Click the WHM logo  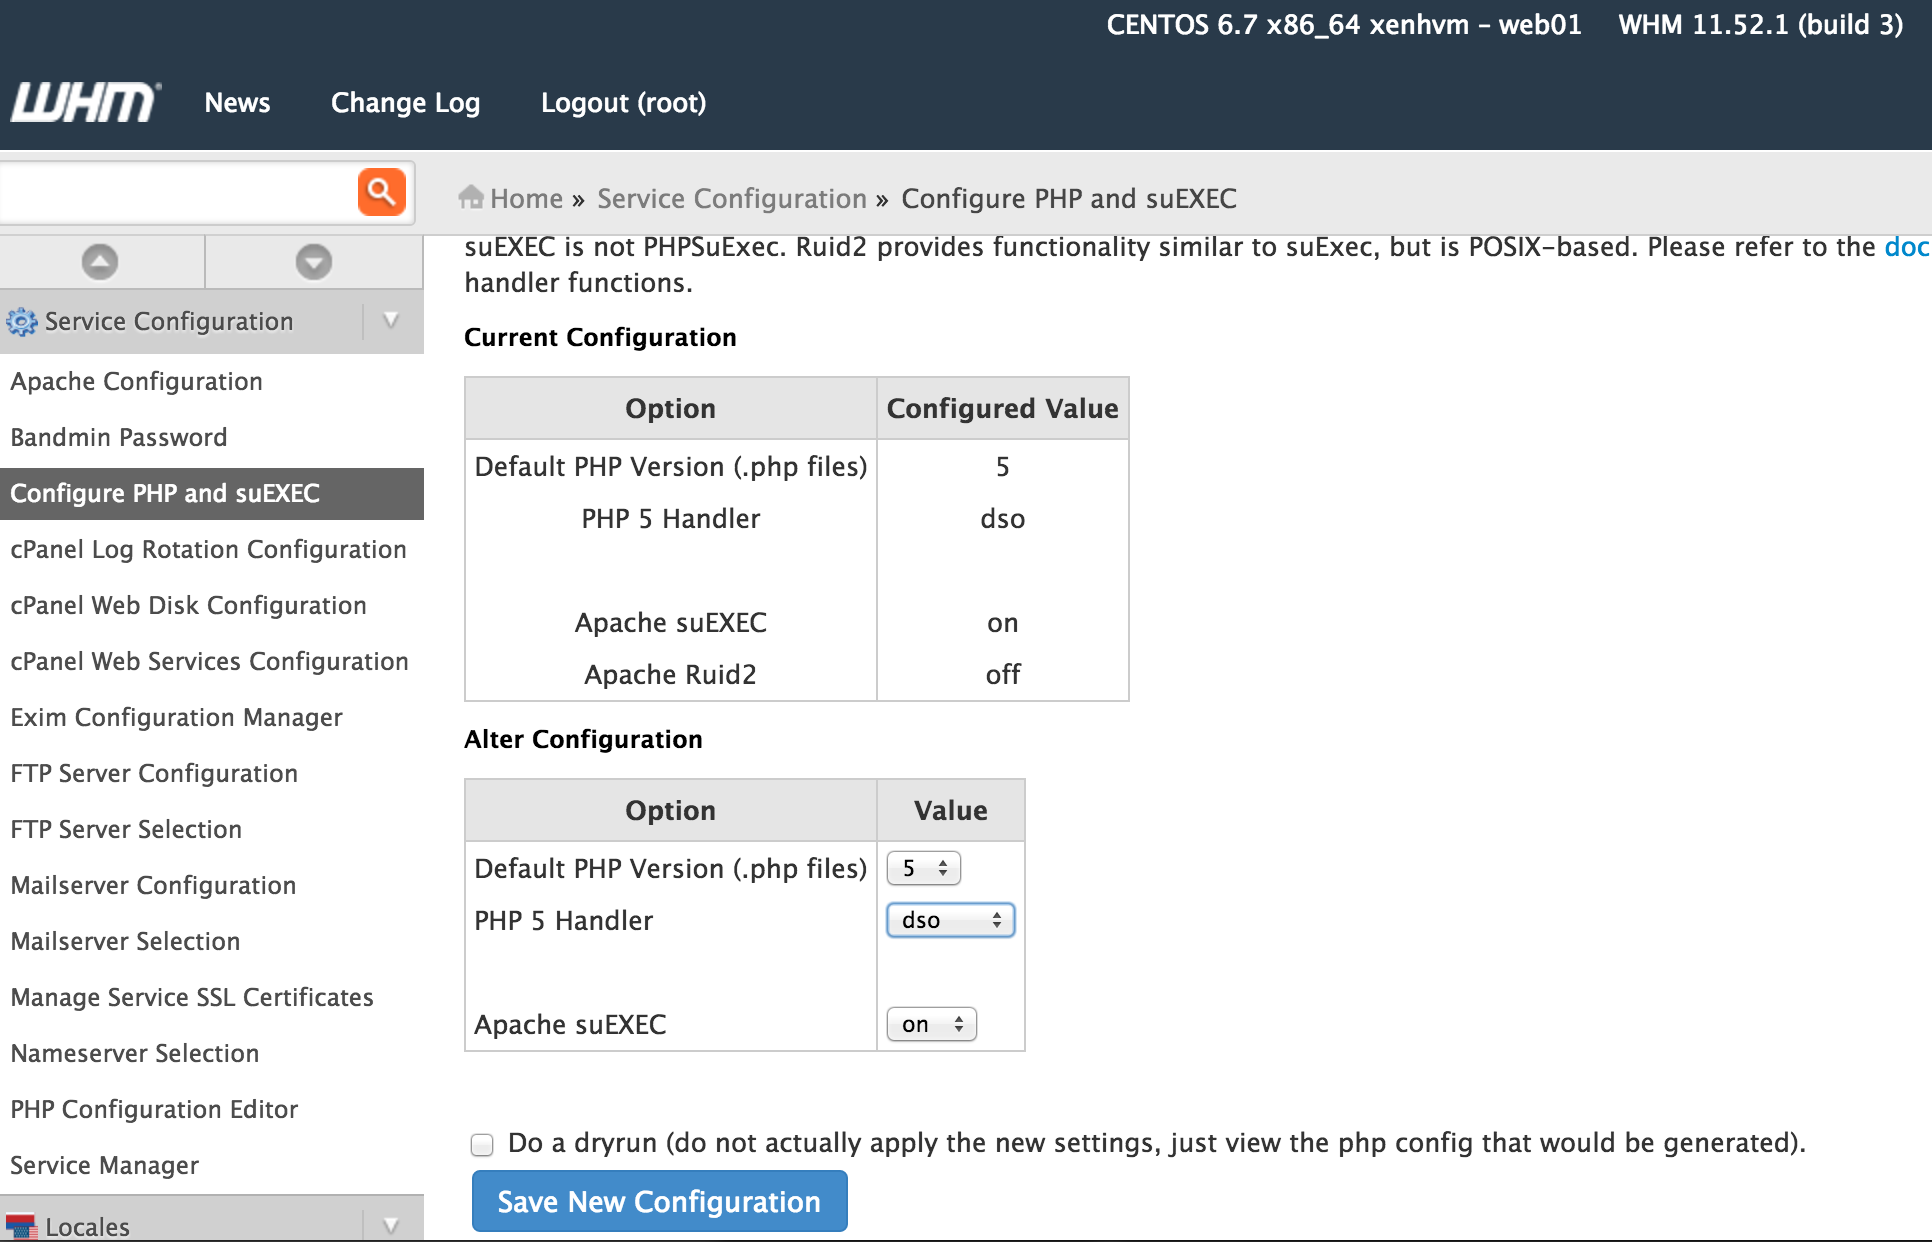[x=84, y=102]
